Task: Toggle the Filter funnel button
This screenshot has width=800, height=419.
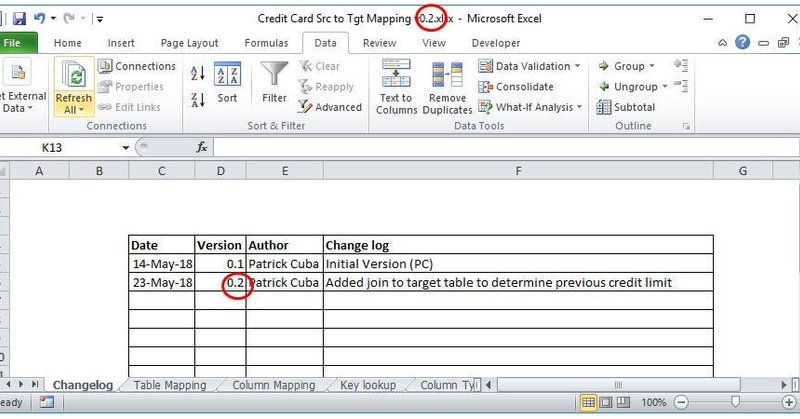Action: pos(274,83)
